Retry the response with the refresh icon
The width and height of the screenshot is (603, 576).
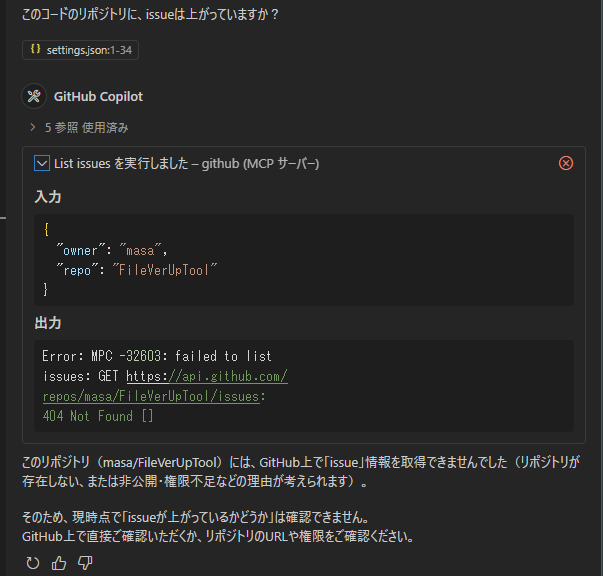33,563
